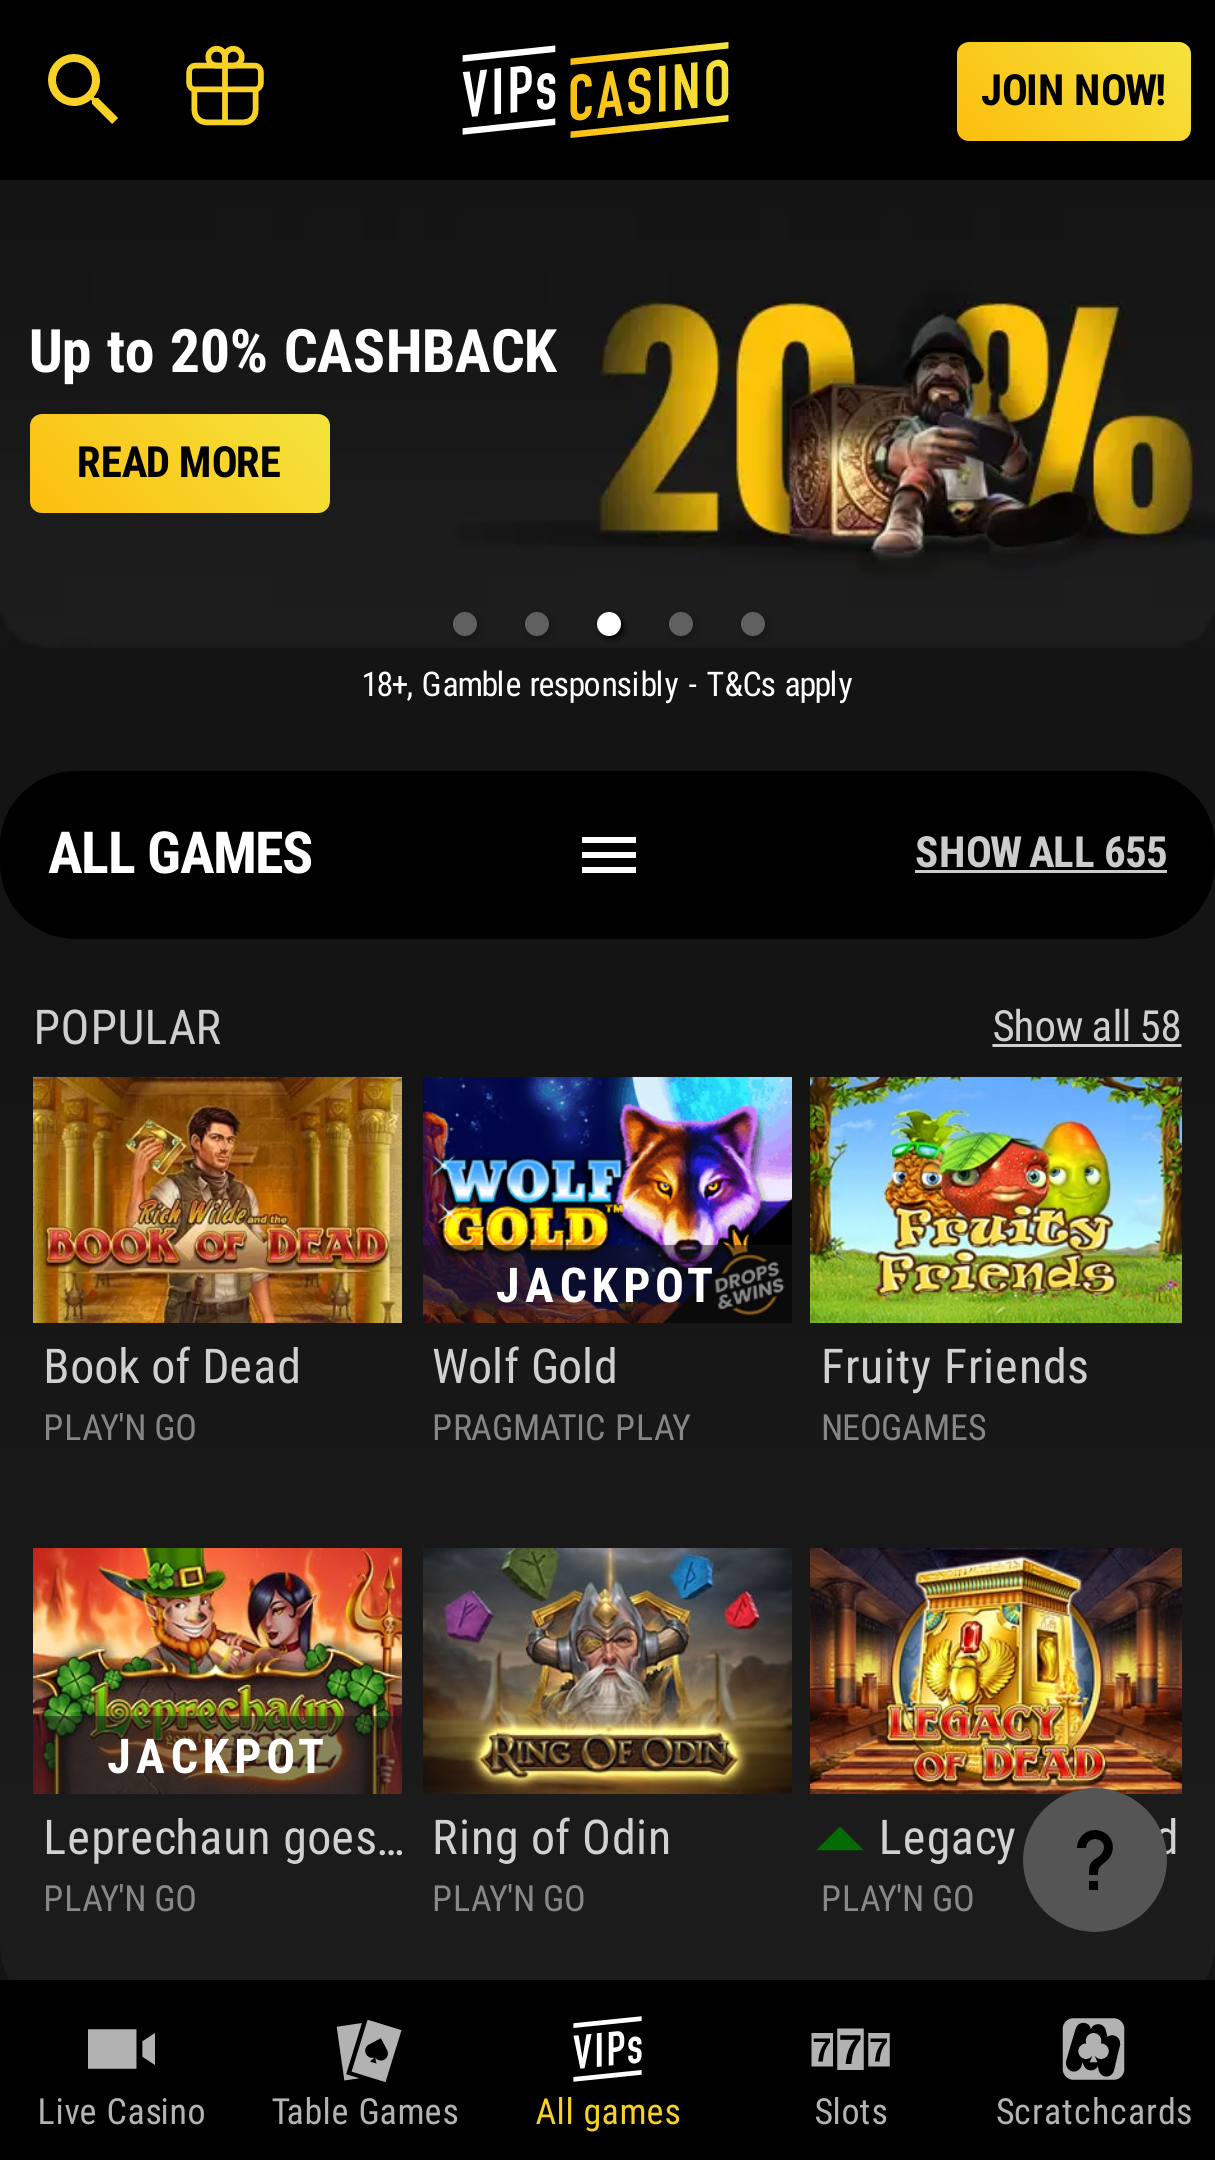
Task: Expand the All Games hamburger menu
Action: [x=609, y=855]
